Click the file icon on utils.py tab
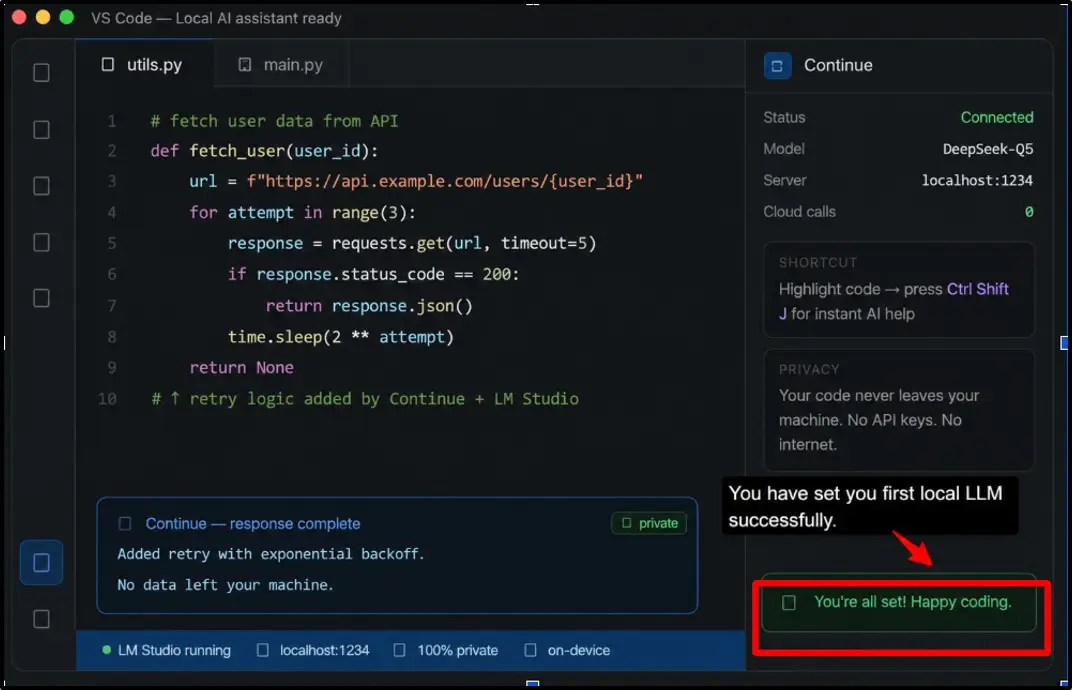 pos(108,64)
